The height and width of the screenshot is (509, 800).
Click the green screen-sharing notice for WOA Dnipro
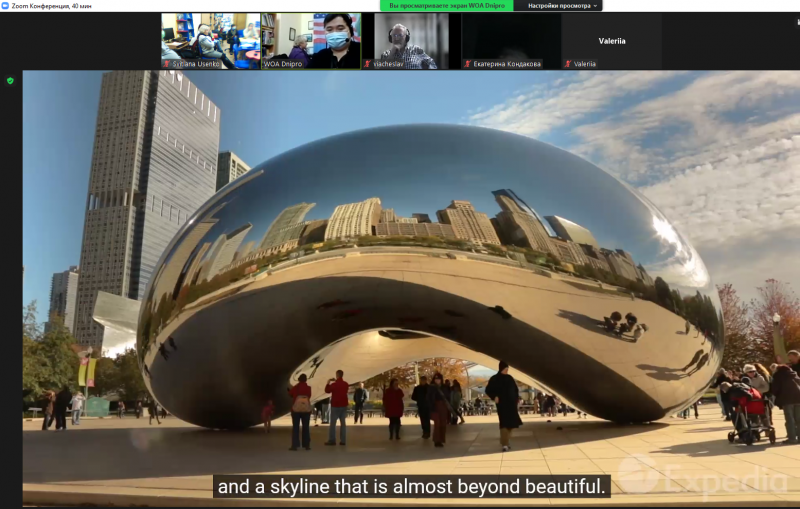(446, 6)
